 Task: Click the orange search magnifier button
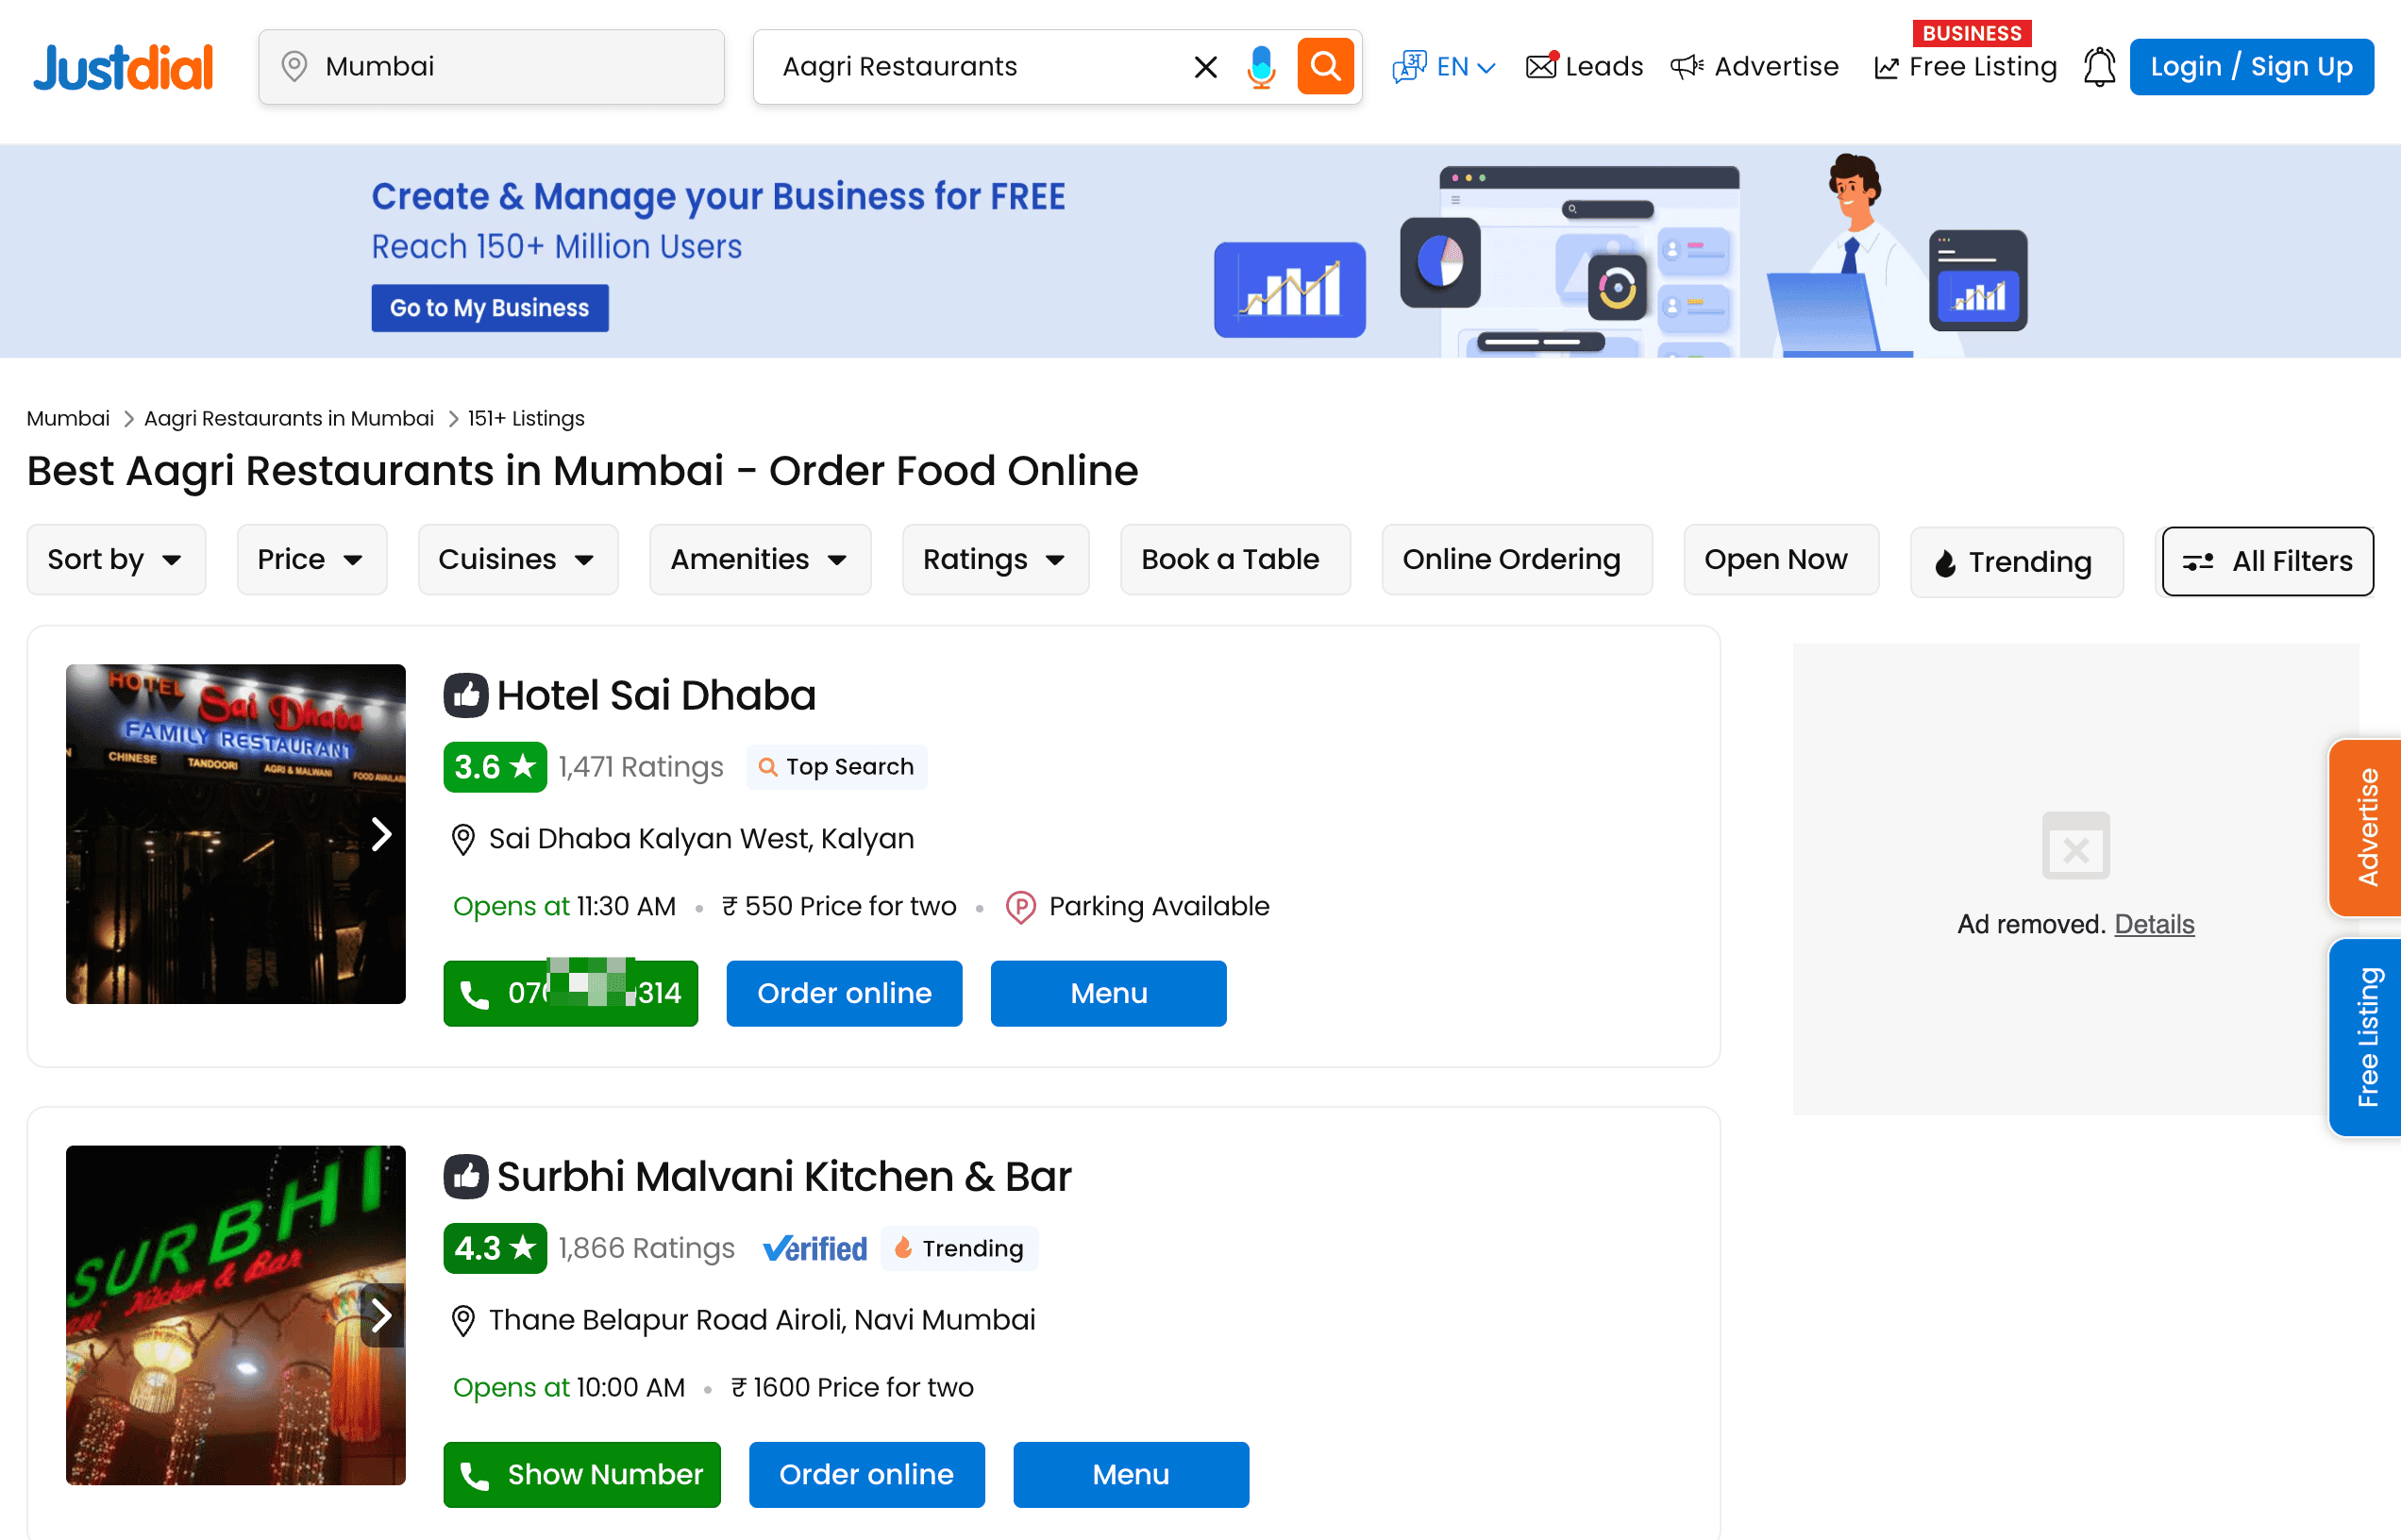[1324, 67]
